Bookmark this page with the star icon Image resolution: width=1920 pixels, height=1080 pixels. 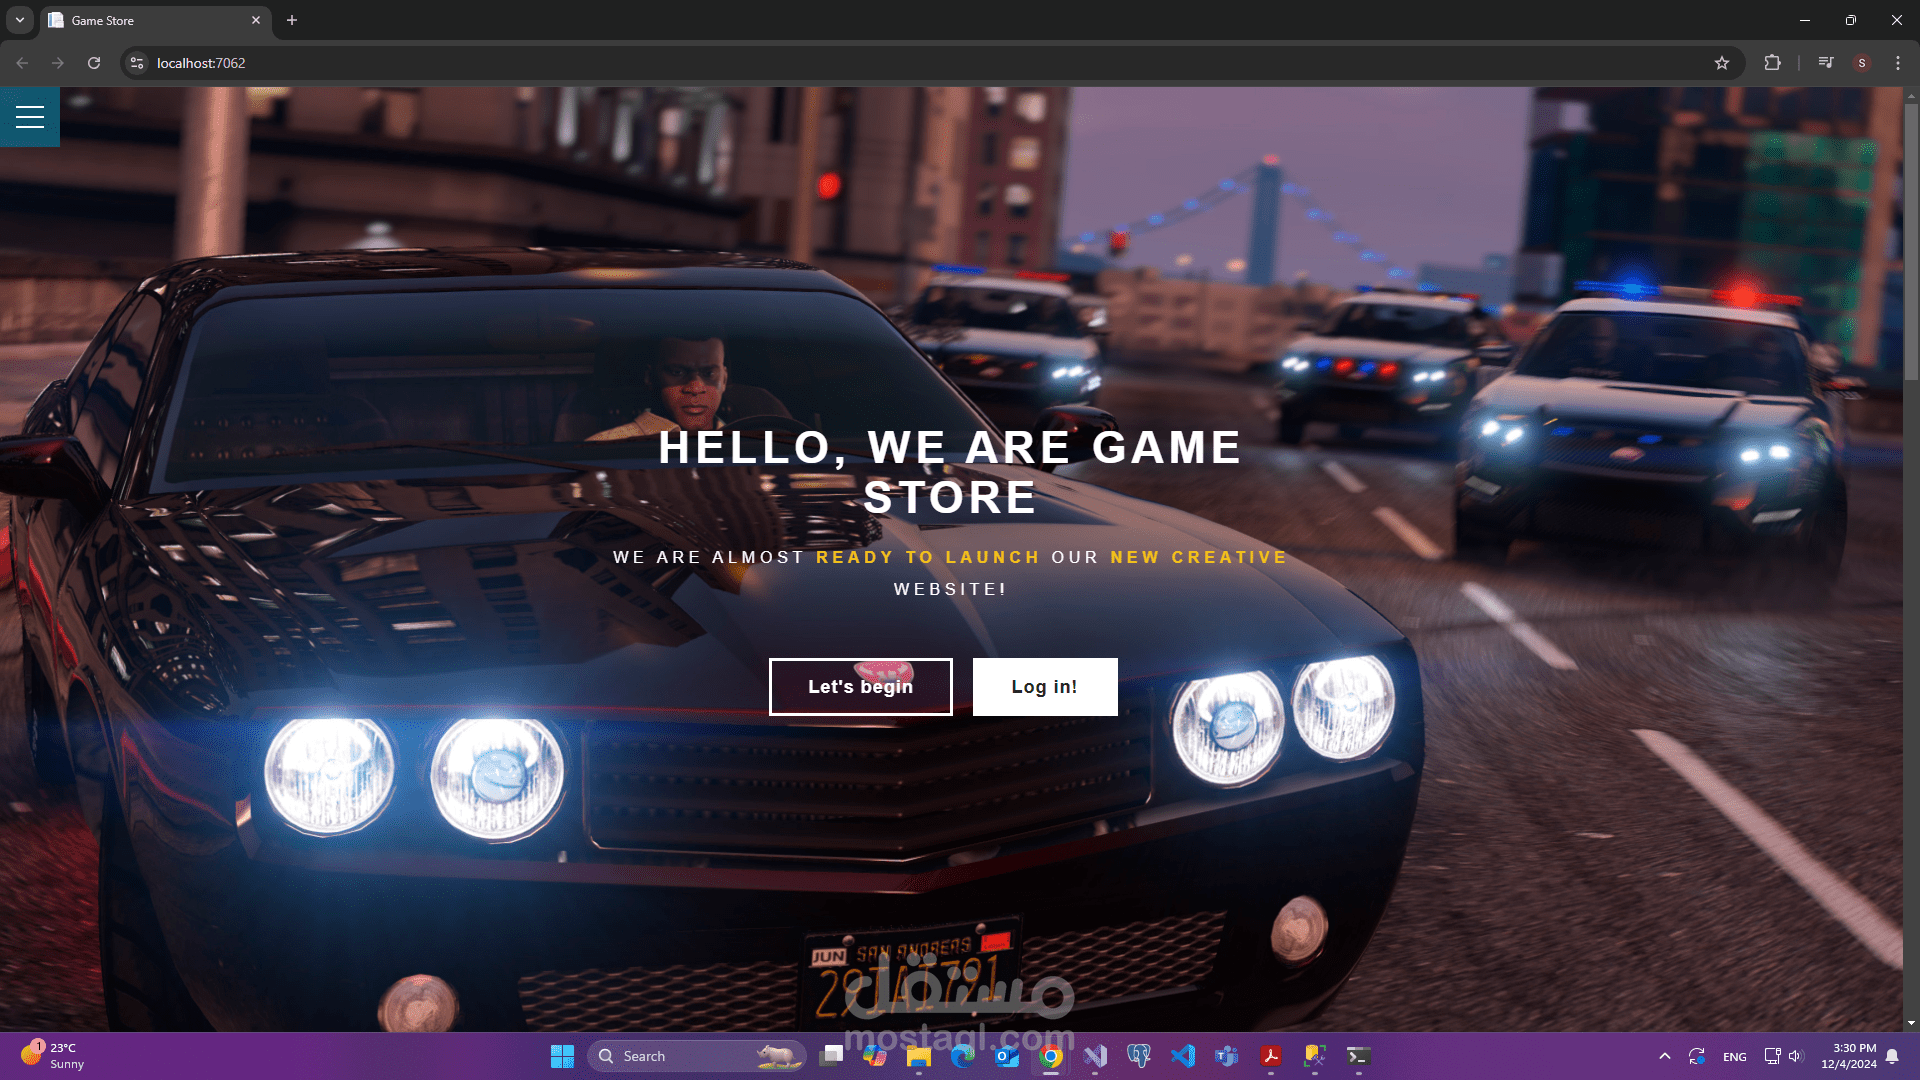point(1722,63)
